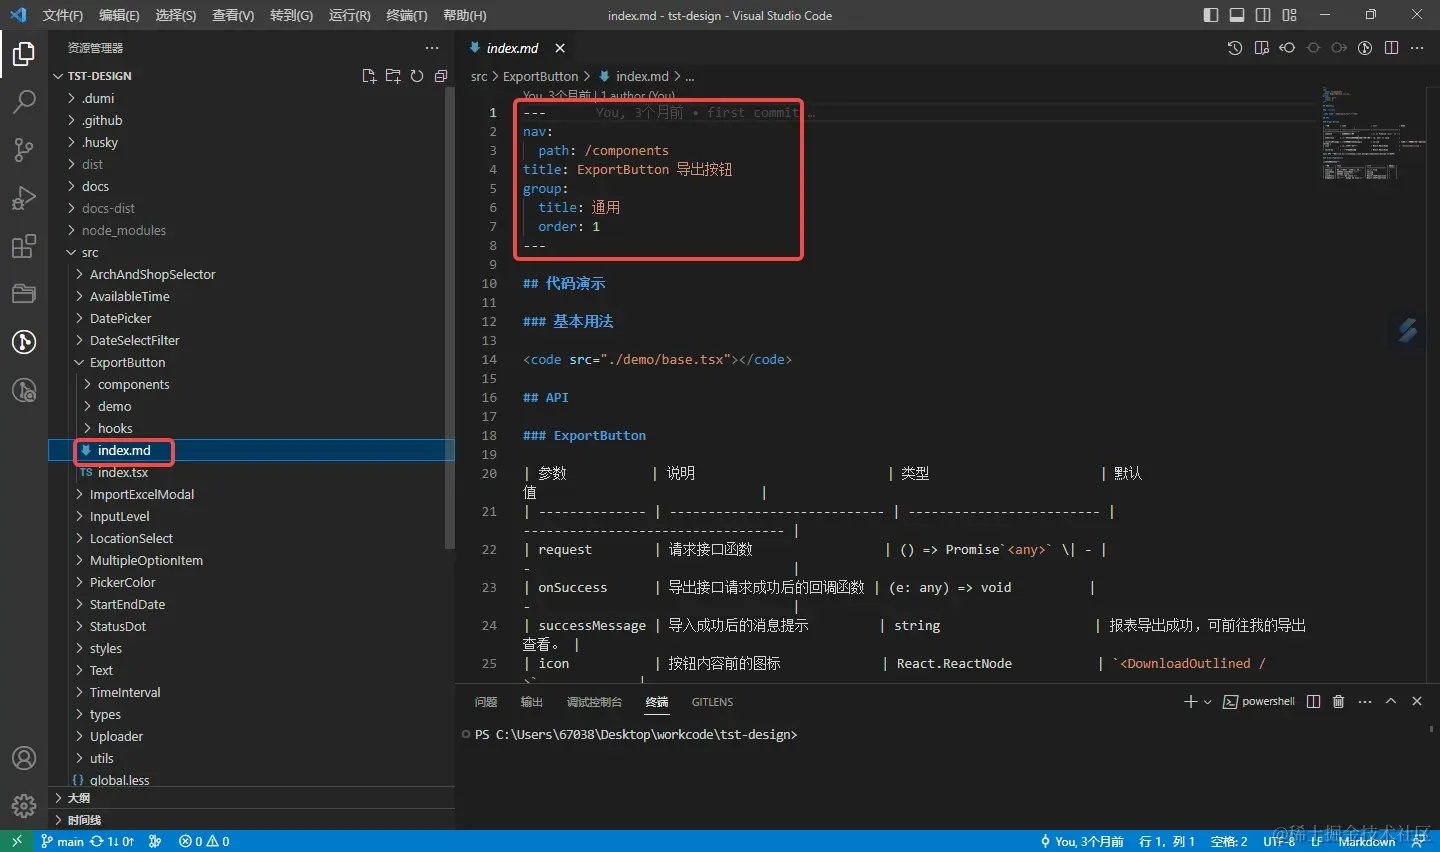Viewport: 1440px width, 852px height.
Task: Switch to the 问题 panel tab
Action: click(x=486, y=702)
